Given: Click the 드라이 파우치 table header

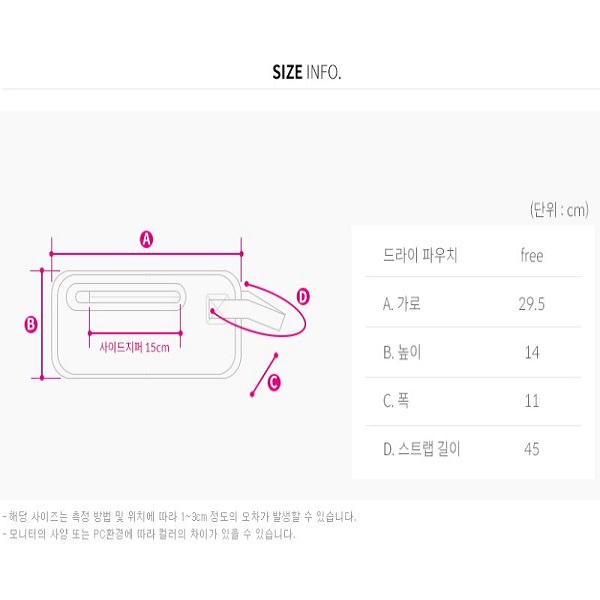Looking at the screenshot, I should 420,255.
